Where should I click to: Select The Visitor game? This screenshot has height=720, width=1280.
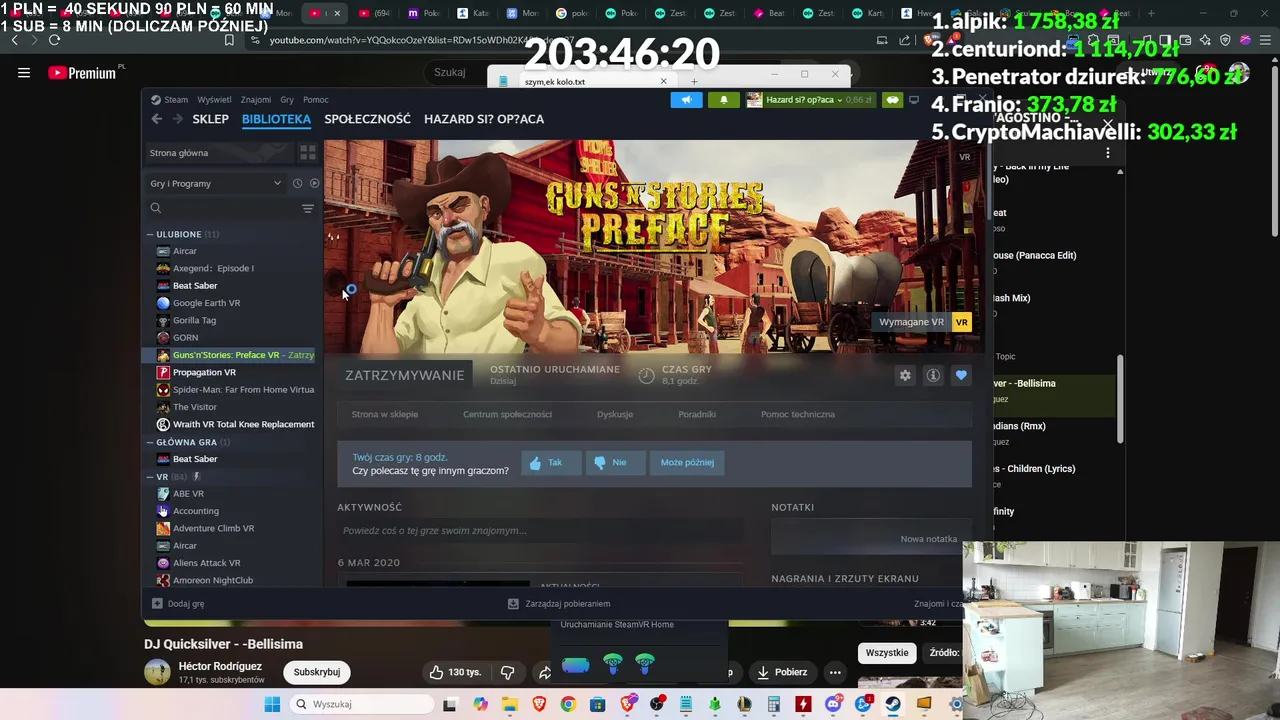(195, 407)
